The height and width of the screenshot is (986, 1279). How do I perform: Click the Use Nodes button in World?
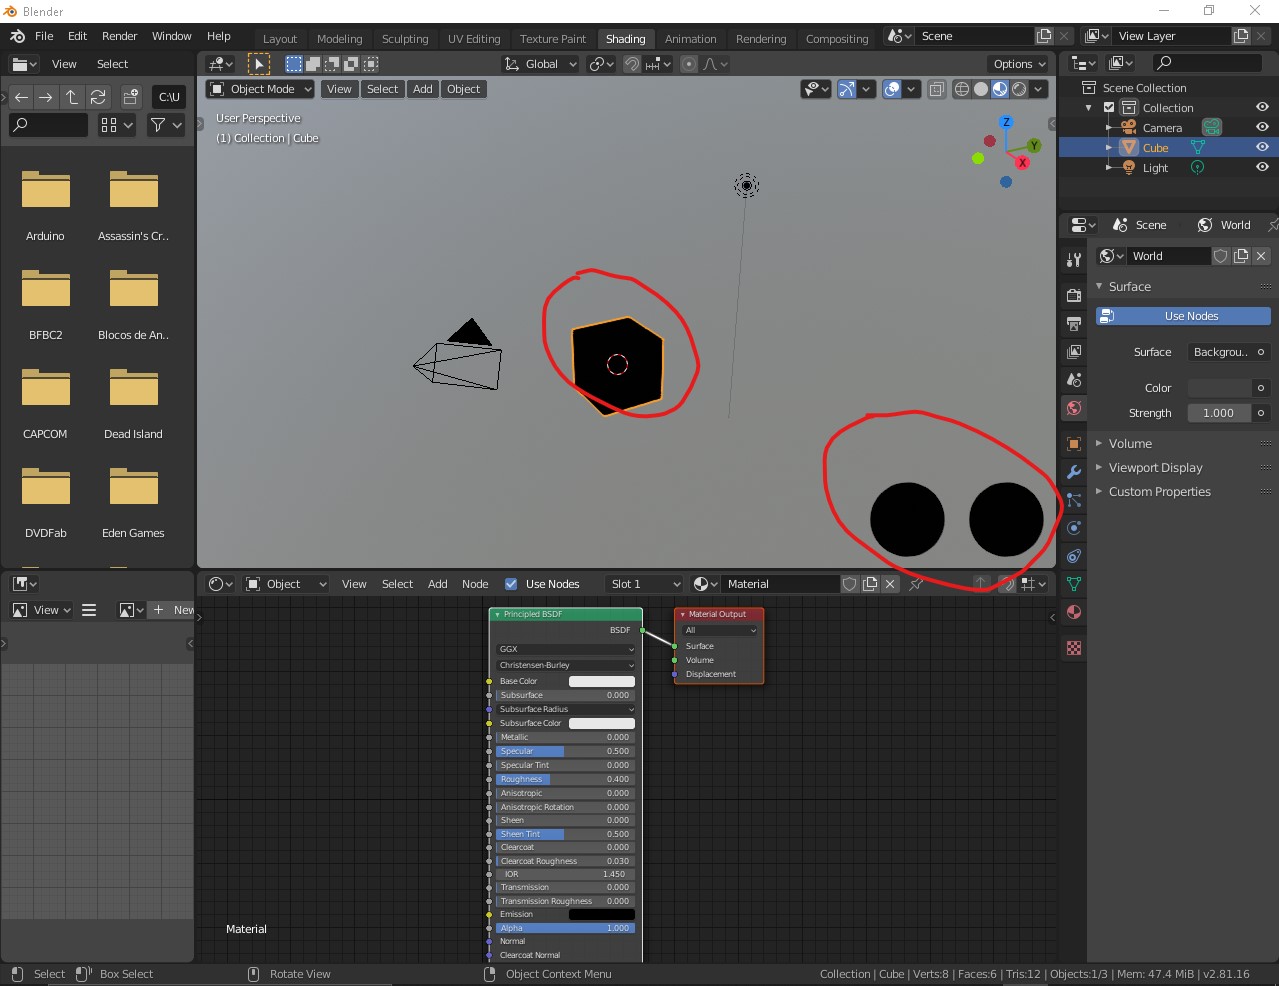click(1183, 316)
